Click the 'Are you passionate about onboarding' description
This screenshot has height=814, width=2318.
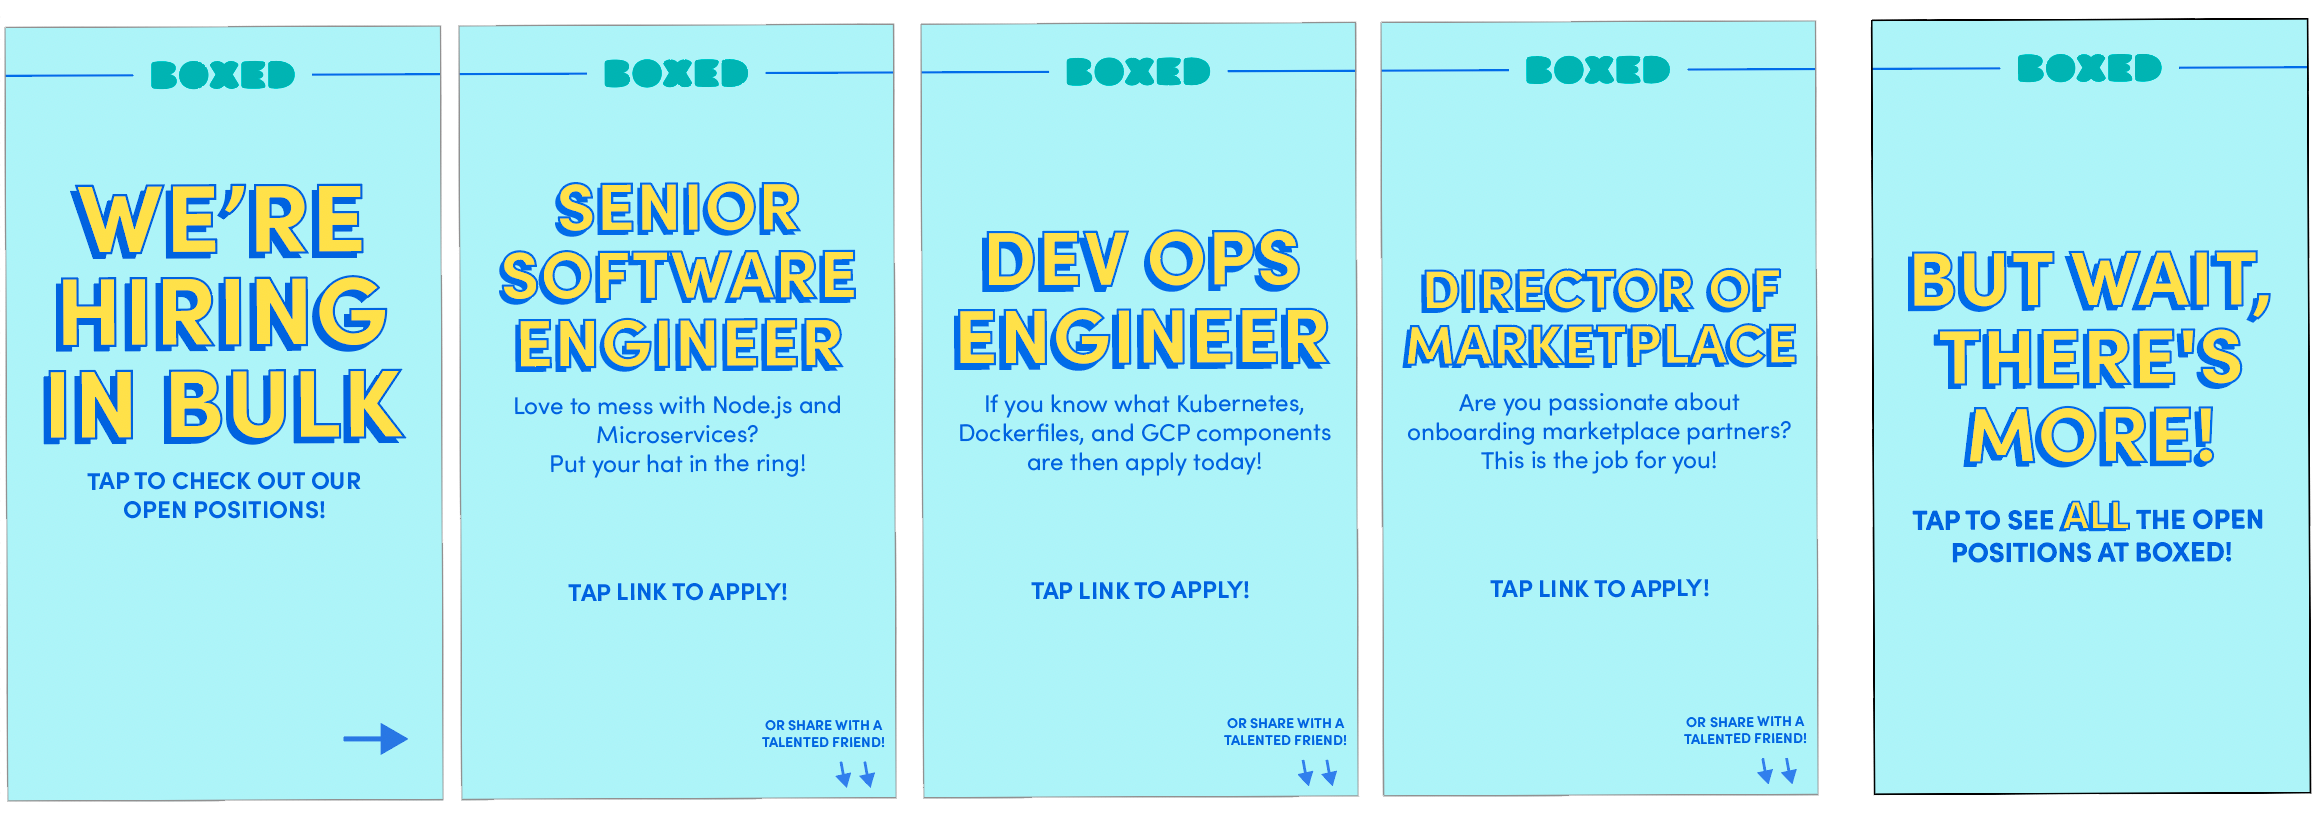pyautogui.click(x=1599, y=431)
